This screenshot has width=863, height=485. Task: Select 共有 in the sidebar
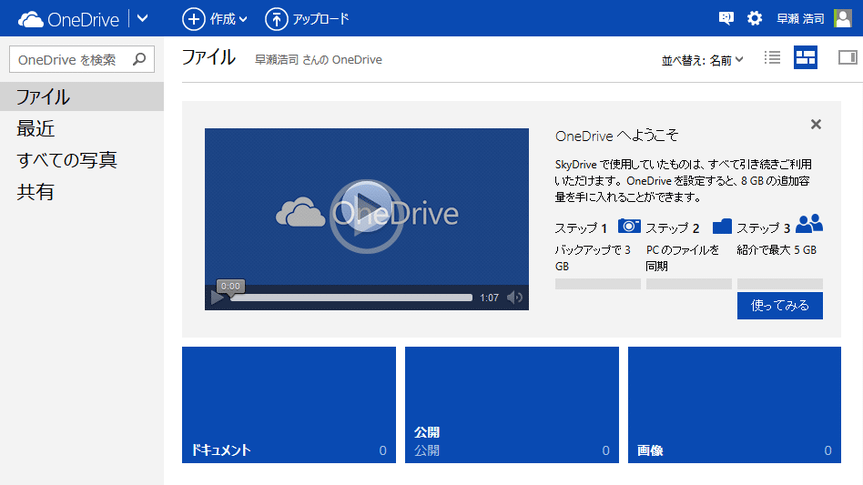click(35, 192)
